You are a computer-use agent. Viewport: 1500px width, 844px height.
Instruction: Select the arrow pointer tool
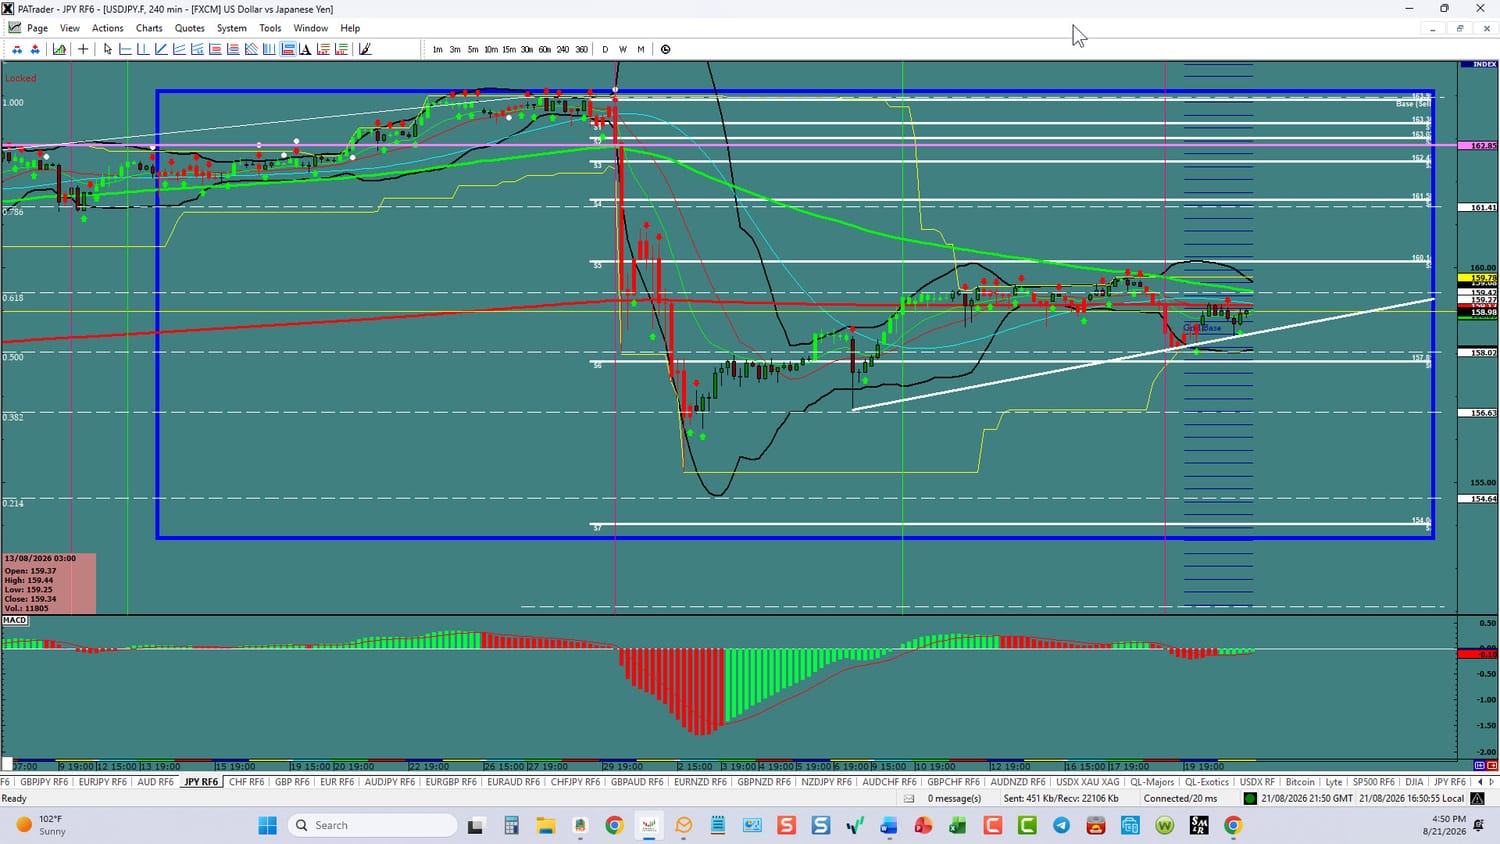pos(108,49)
